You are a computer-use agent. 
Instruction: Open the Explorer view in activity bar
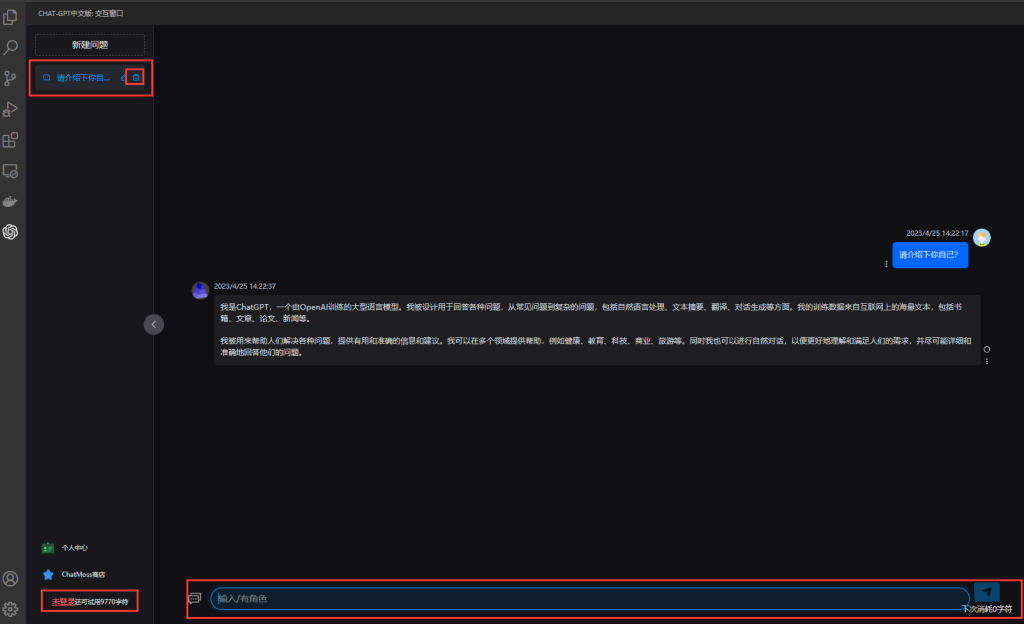click(x=12, y=17)
